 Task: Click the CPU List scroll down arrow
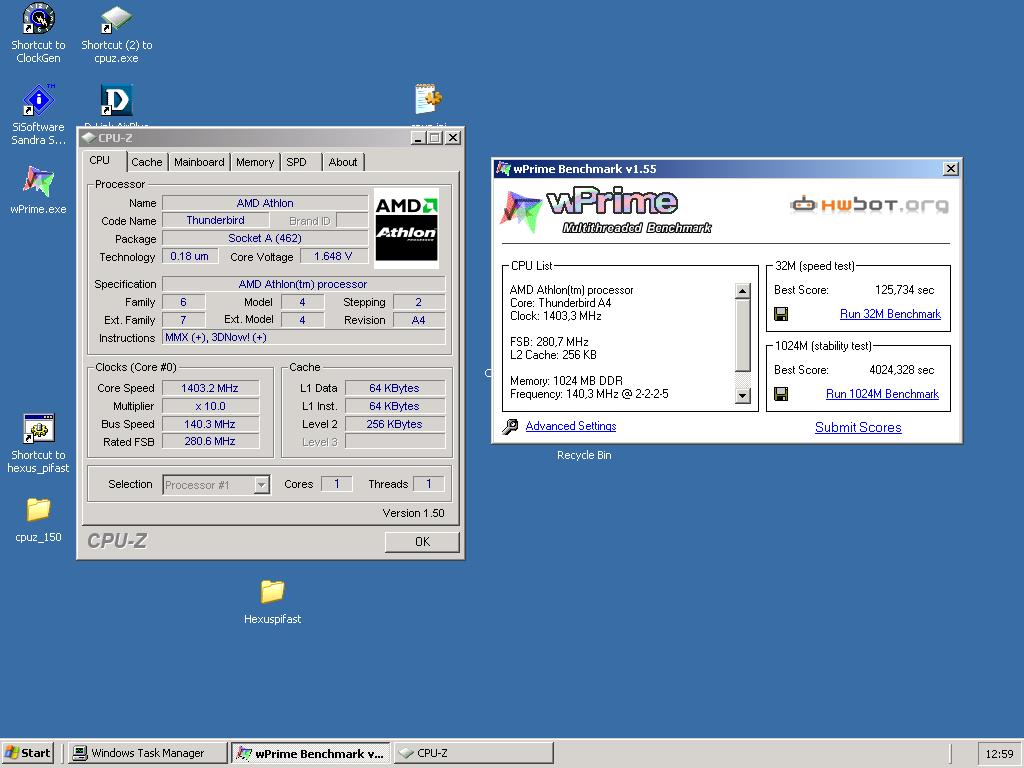[743, 395]
